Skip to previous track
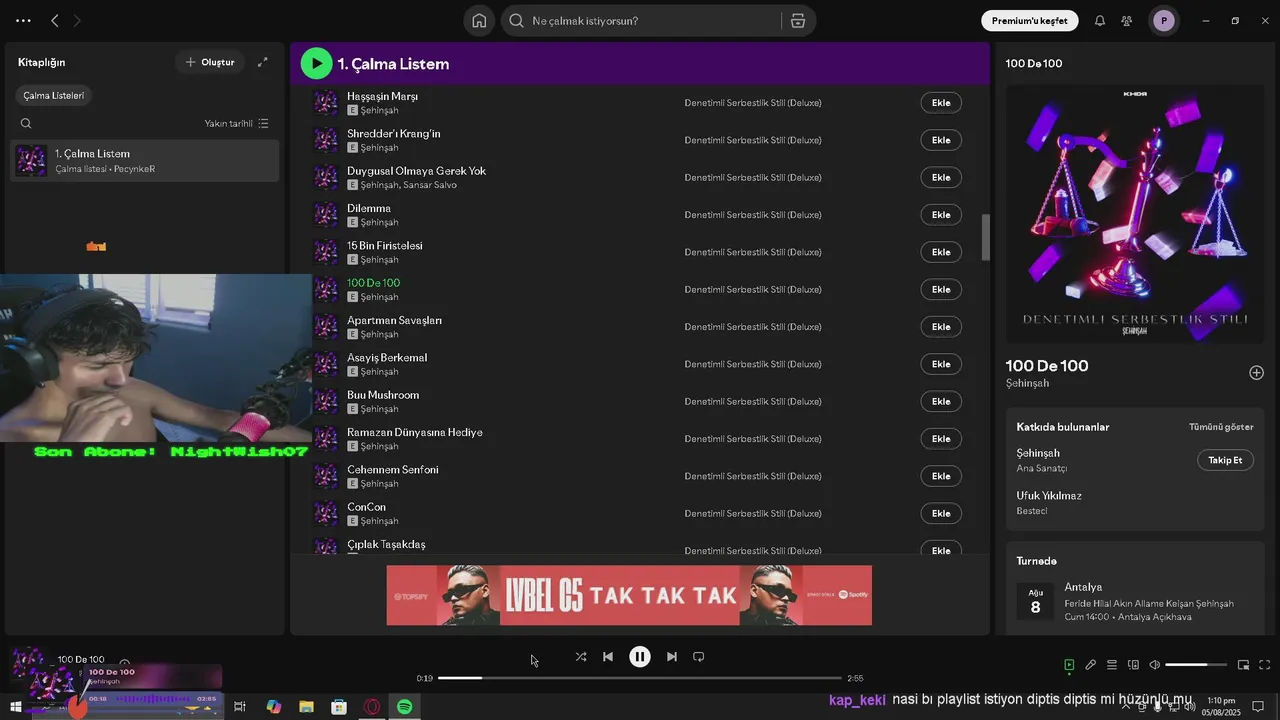 pyautogui.click(x=608, y=657)
